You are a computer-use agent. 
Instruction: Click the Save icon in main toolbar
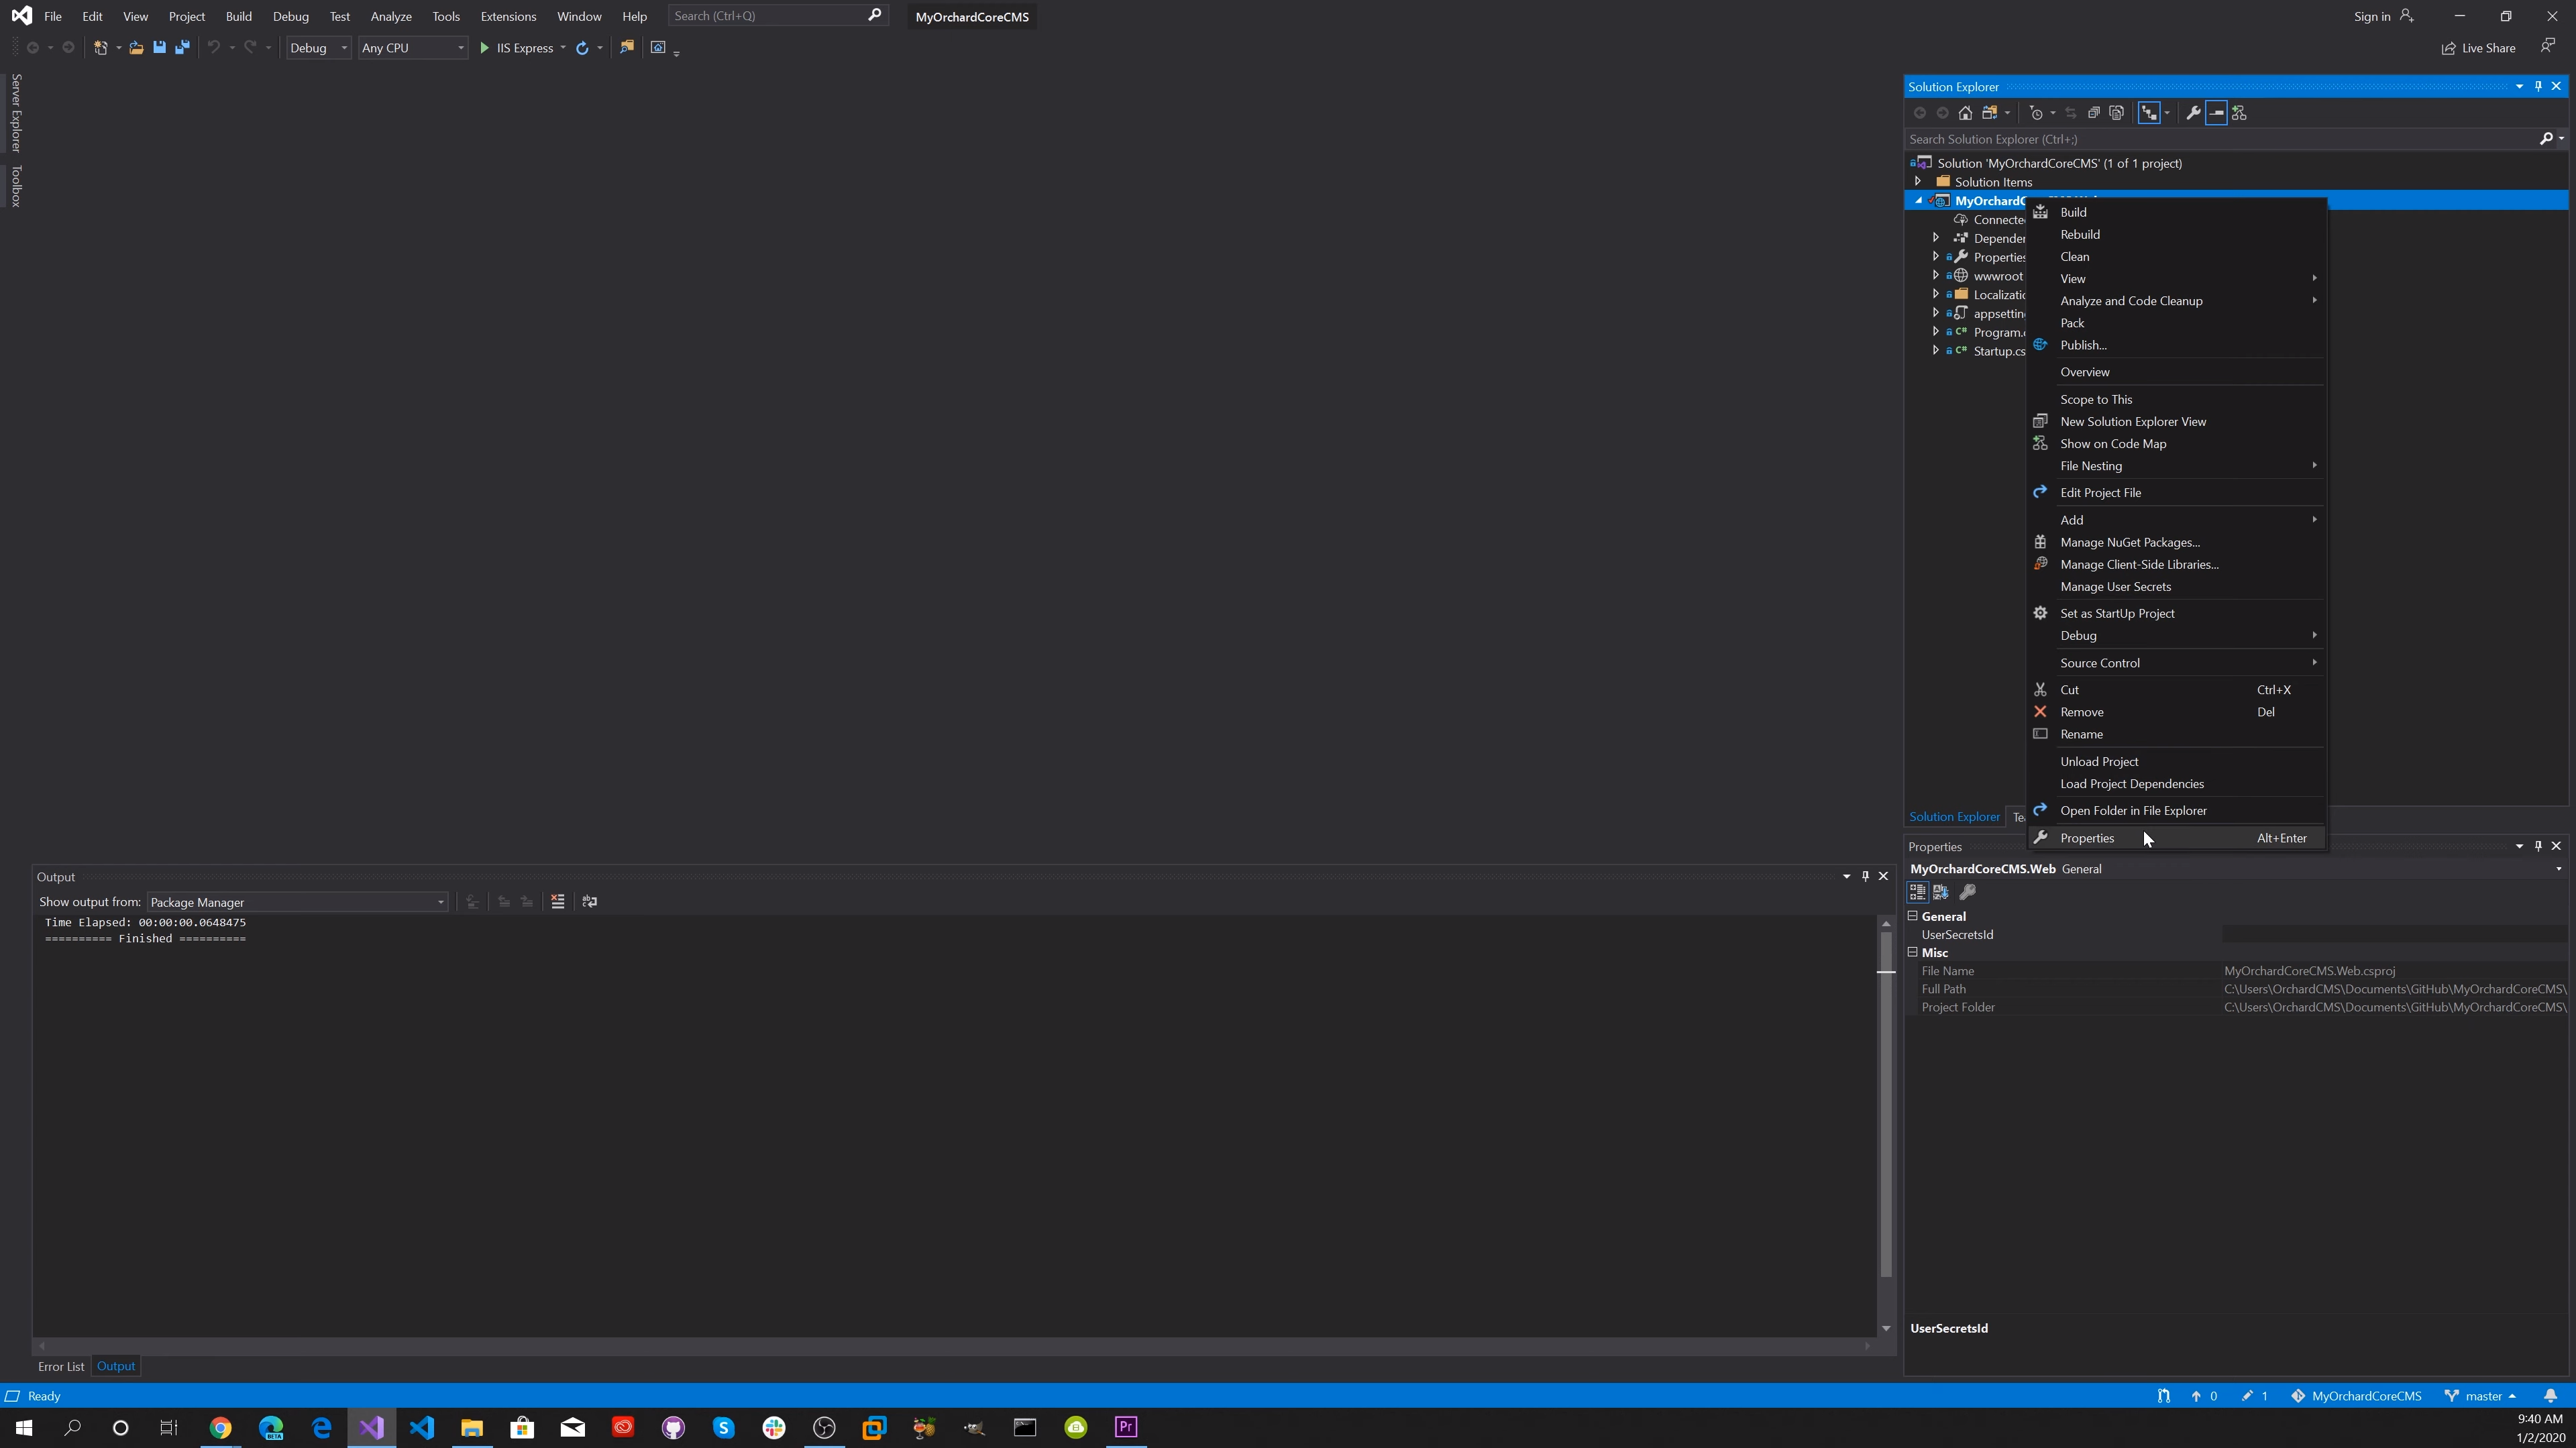[159, 47]
